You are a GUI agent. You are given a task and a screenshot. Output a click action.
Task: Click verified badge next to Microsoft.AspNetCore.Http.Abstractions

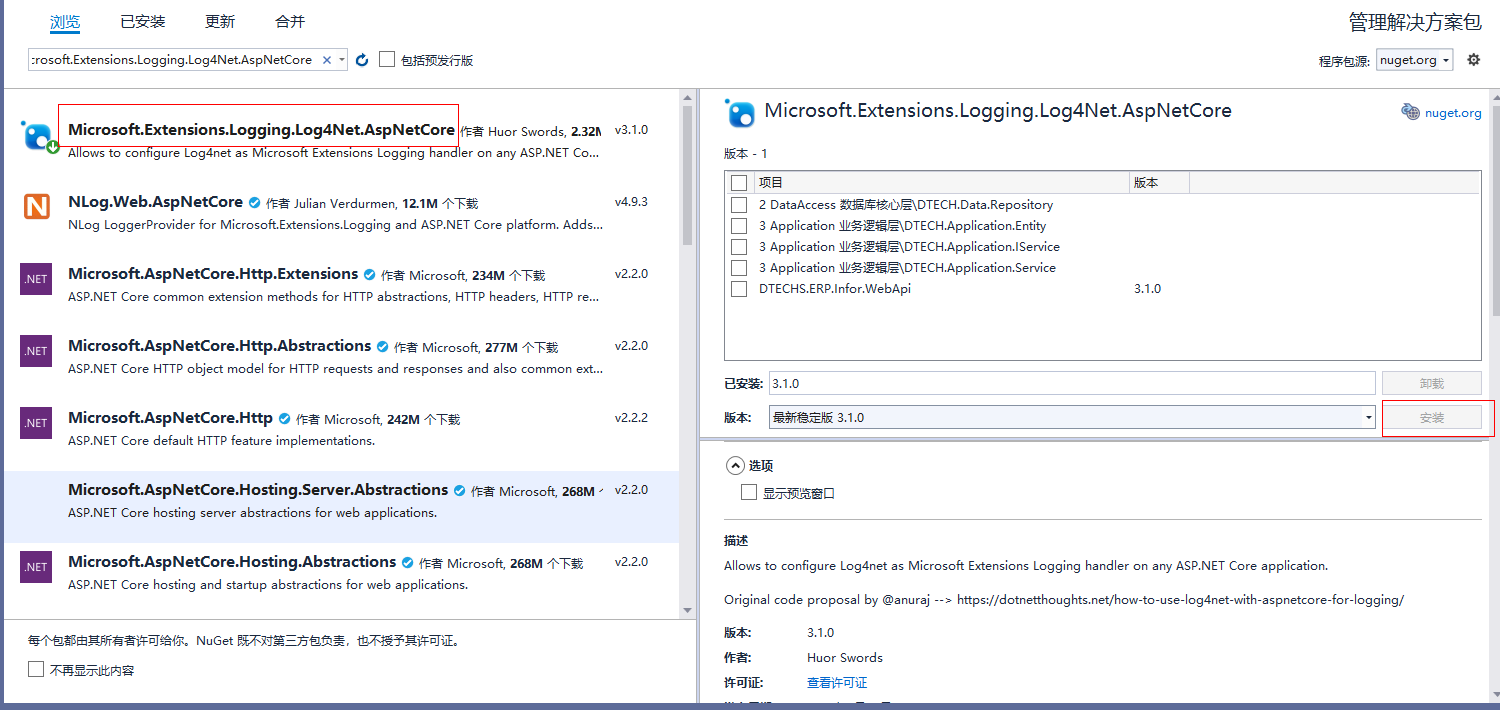point(382,347)
